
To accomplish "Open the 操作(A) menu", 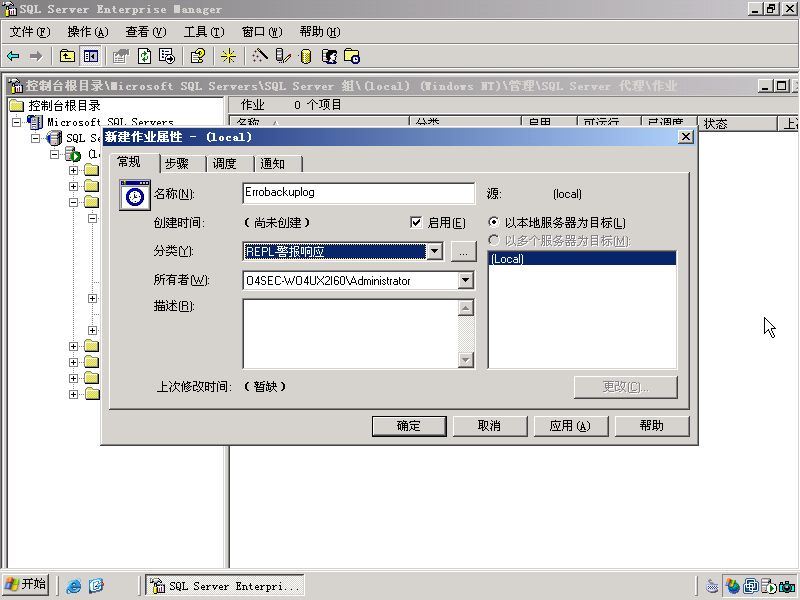I will pyautogui.click(x=88, y=32).
